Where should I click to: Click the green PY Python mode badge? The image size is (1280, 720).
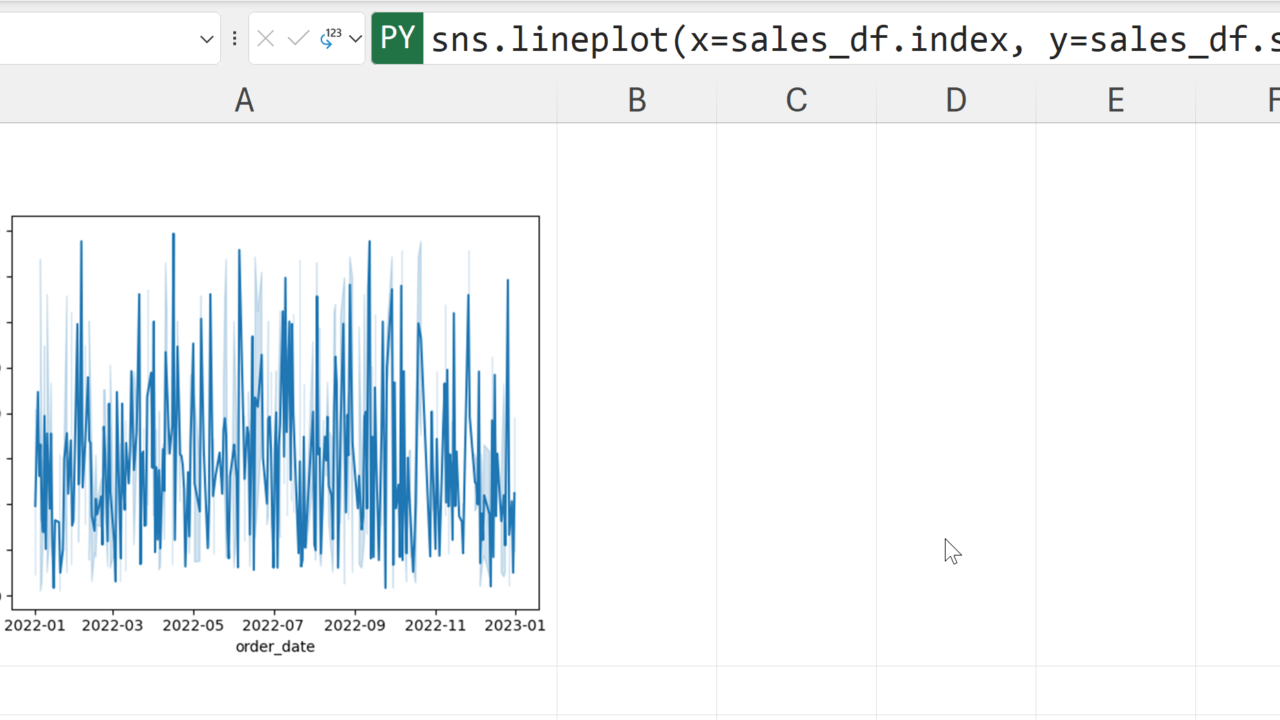point(397,39)
